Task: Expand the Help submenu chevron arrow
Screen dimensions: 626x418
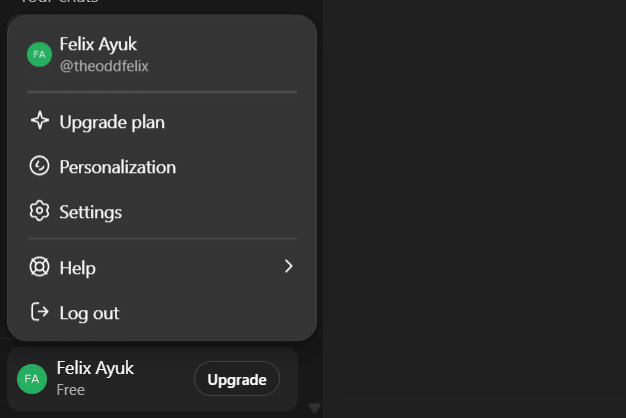Action: [x=288, y=267]
